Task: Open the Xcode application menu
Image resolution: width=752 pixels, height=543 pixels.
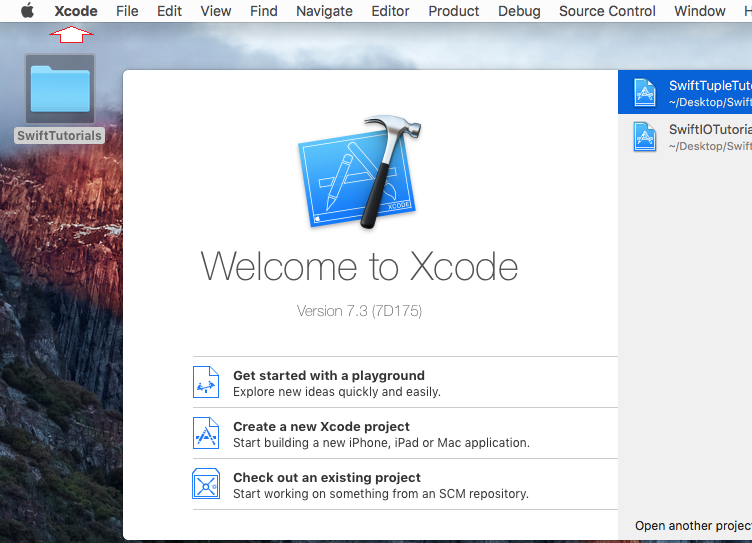Action: click(76, 11)
